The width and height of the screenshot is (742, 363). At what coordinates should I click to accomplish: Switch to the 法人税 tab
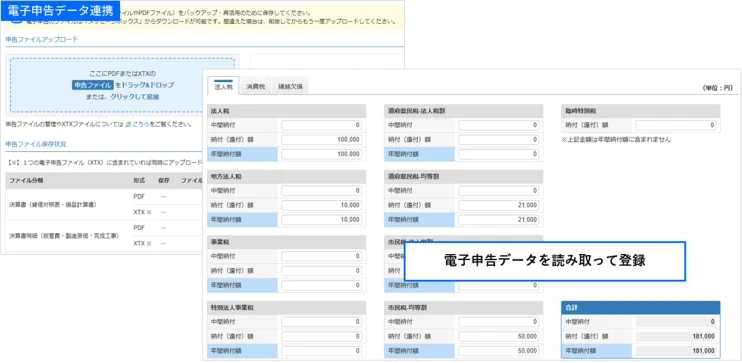[223, 86]
